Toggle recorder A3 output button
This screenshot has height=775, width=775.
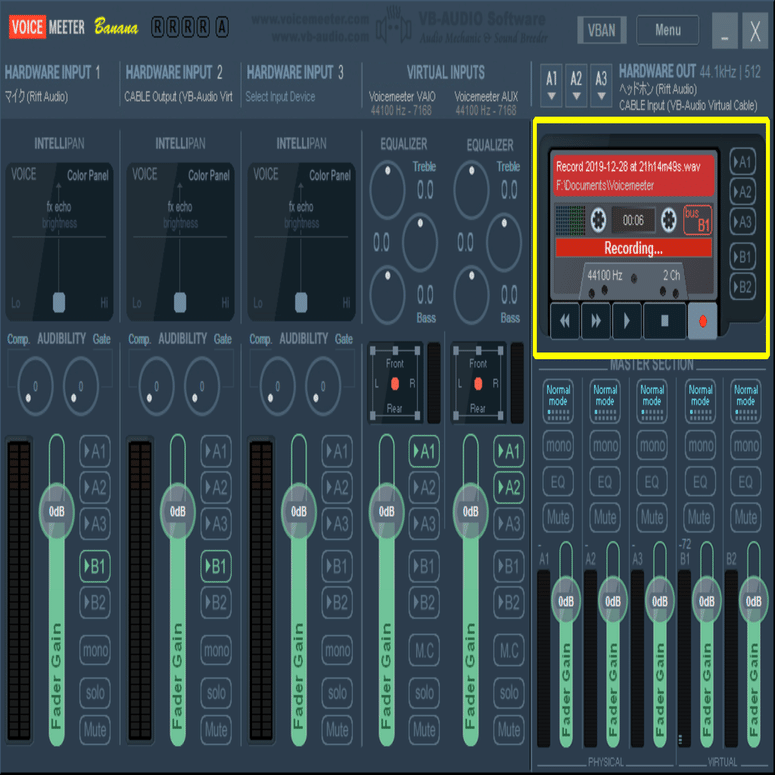(x=742, y=221)
